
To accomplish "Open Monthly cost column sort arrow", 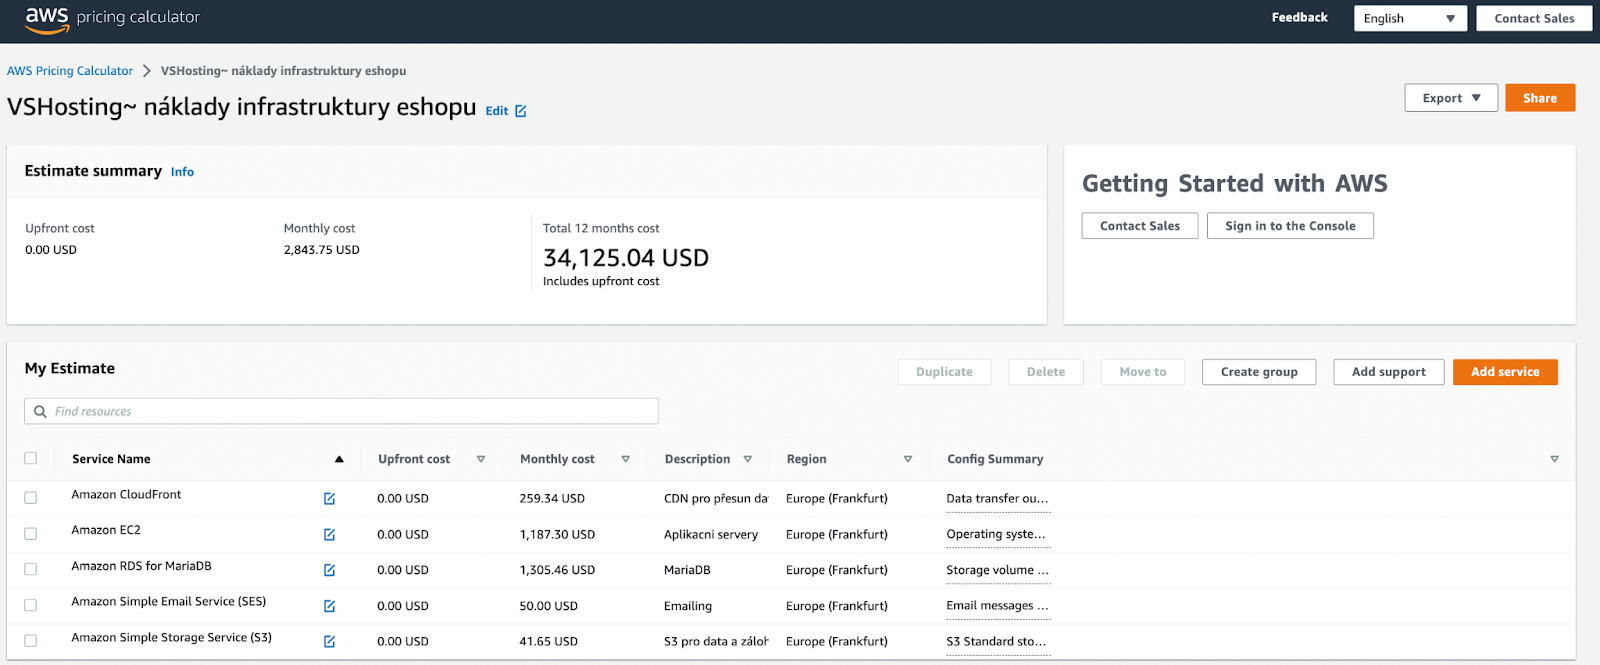I will [625, 459].
